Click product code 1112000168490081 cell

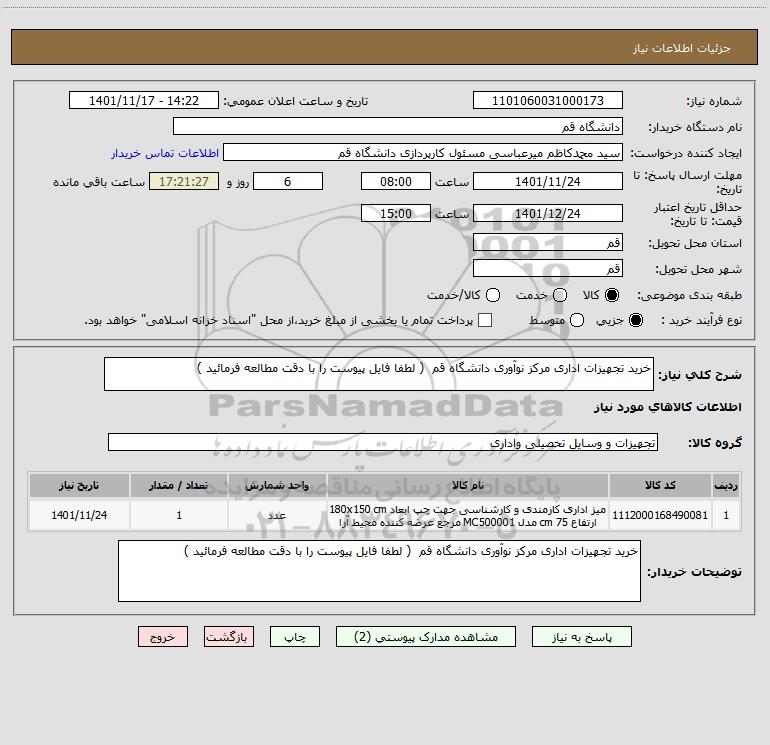pos(660,515)
